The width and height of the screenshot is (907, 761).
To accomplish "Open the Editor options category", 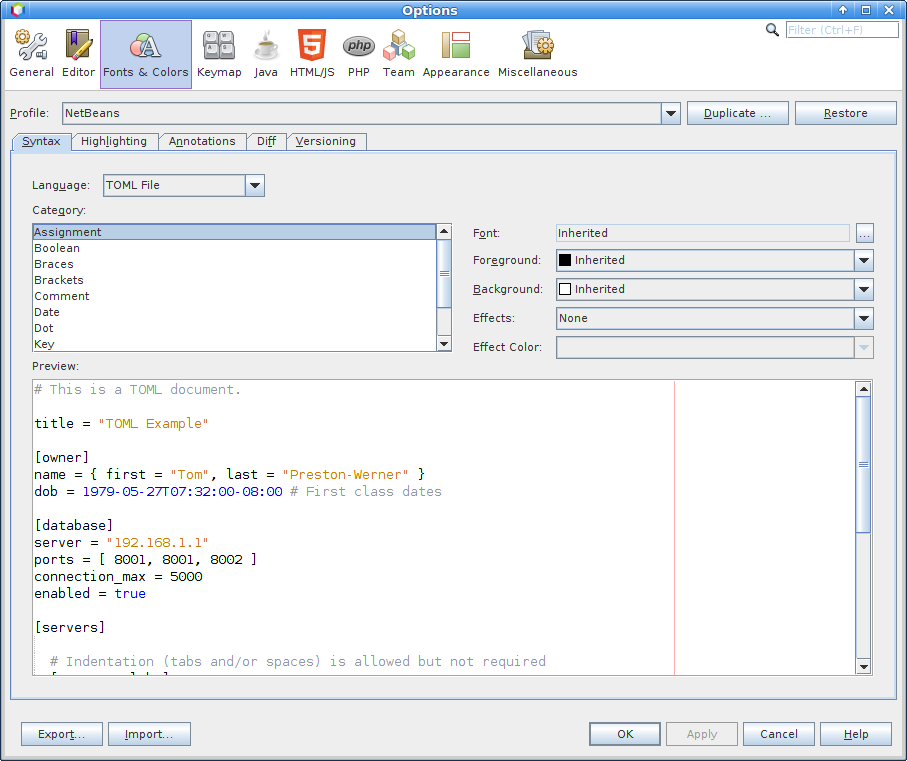I will [x=78, y=54].
